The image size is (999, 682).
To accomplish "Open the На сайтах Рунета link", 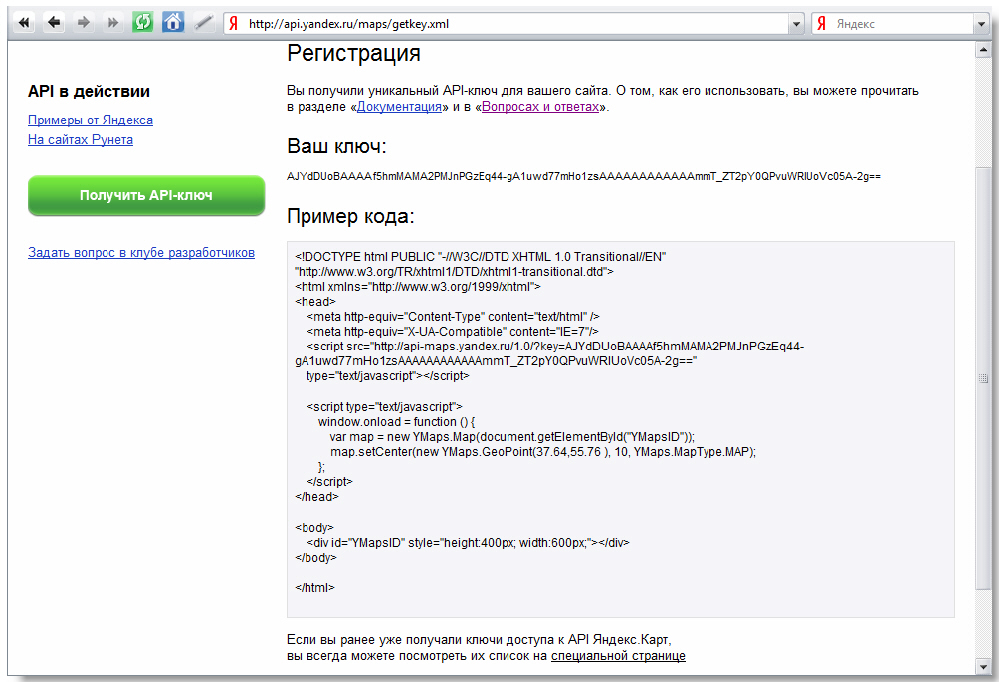I will point(80,140).
